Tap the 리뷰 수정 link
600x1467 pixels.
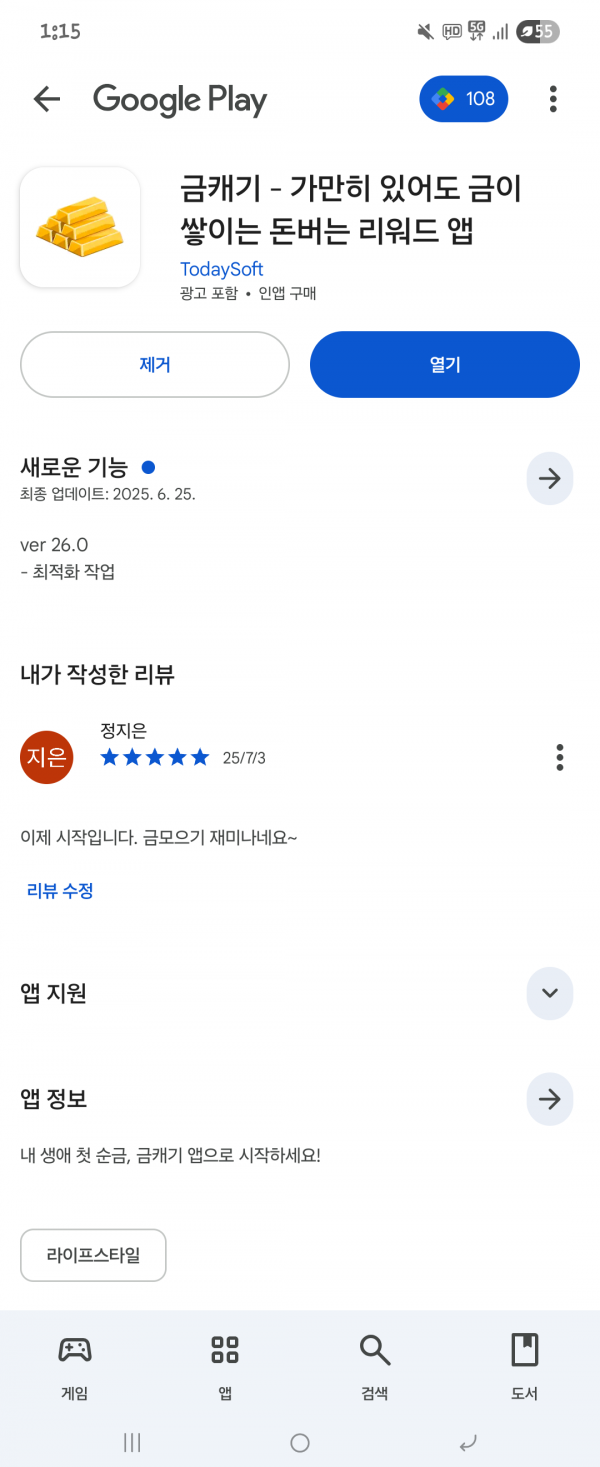(x=60, y=890)
